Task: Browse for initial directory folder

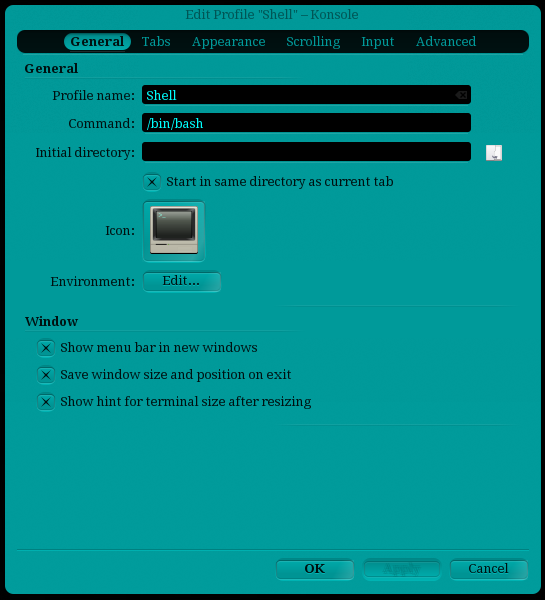Action: pos(494,152)
